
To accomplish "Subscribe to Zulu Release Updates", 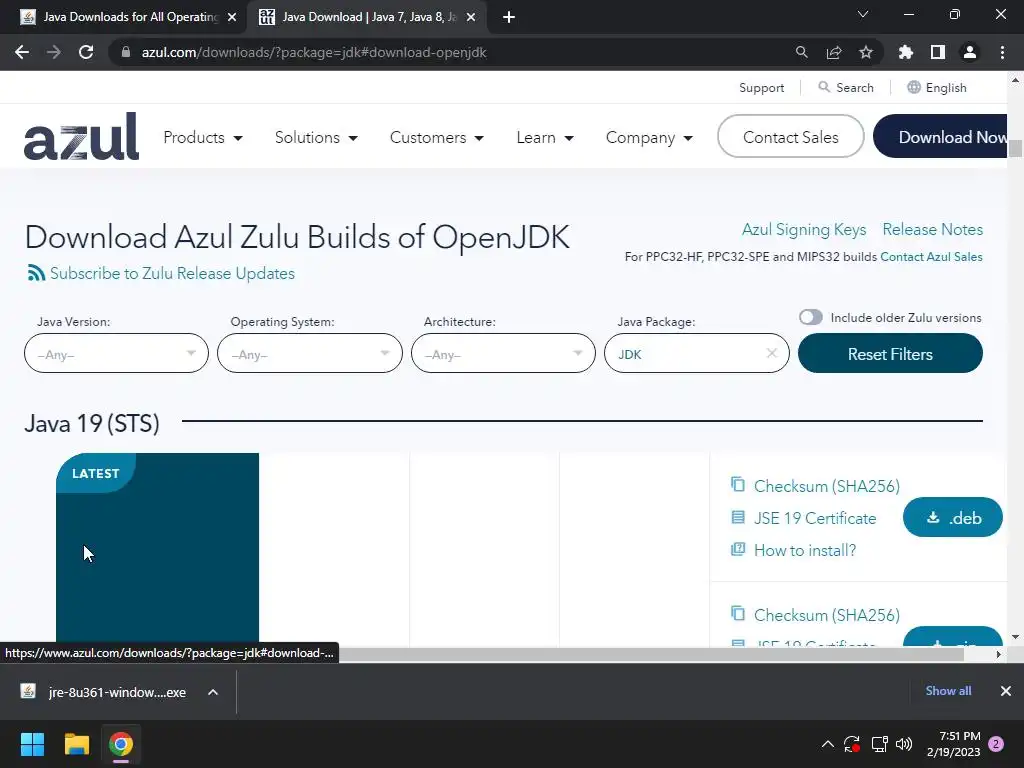I will pyautogui.click(x=172, y=273).
